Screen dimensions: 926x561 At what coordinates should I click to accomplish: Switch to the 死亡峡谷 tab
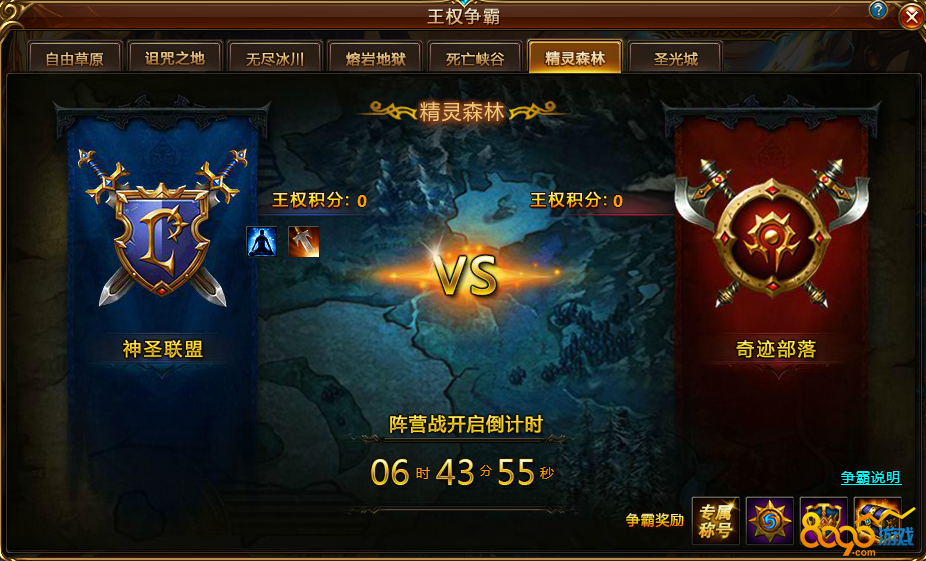[x=475, y=58]
